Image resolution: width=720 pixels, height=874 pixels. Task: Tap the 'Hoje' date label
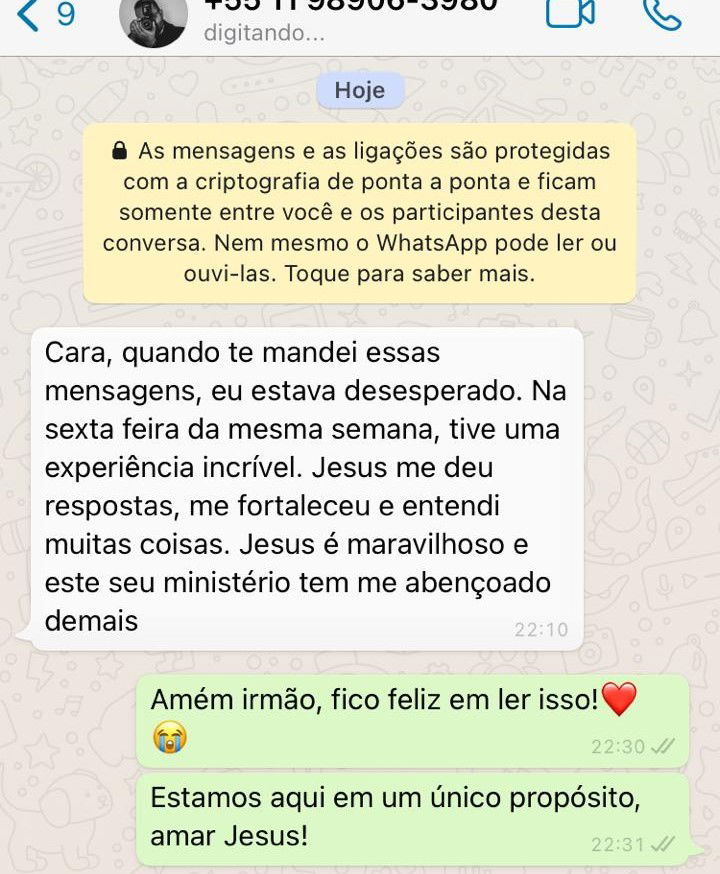tap(360, 90)
